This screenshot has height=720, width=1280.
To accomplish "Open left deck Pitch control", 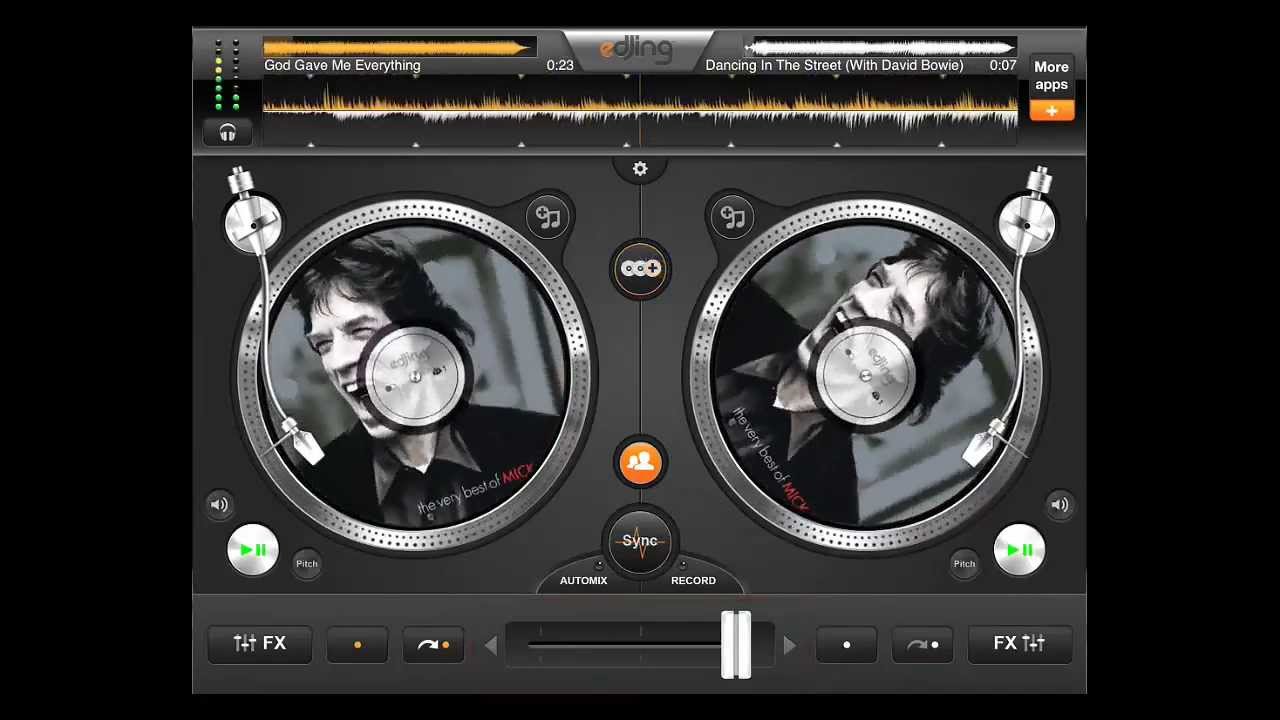I will click(x=307, y=564).
